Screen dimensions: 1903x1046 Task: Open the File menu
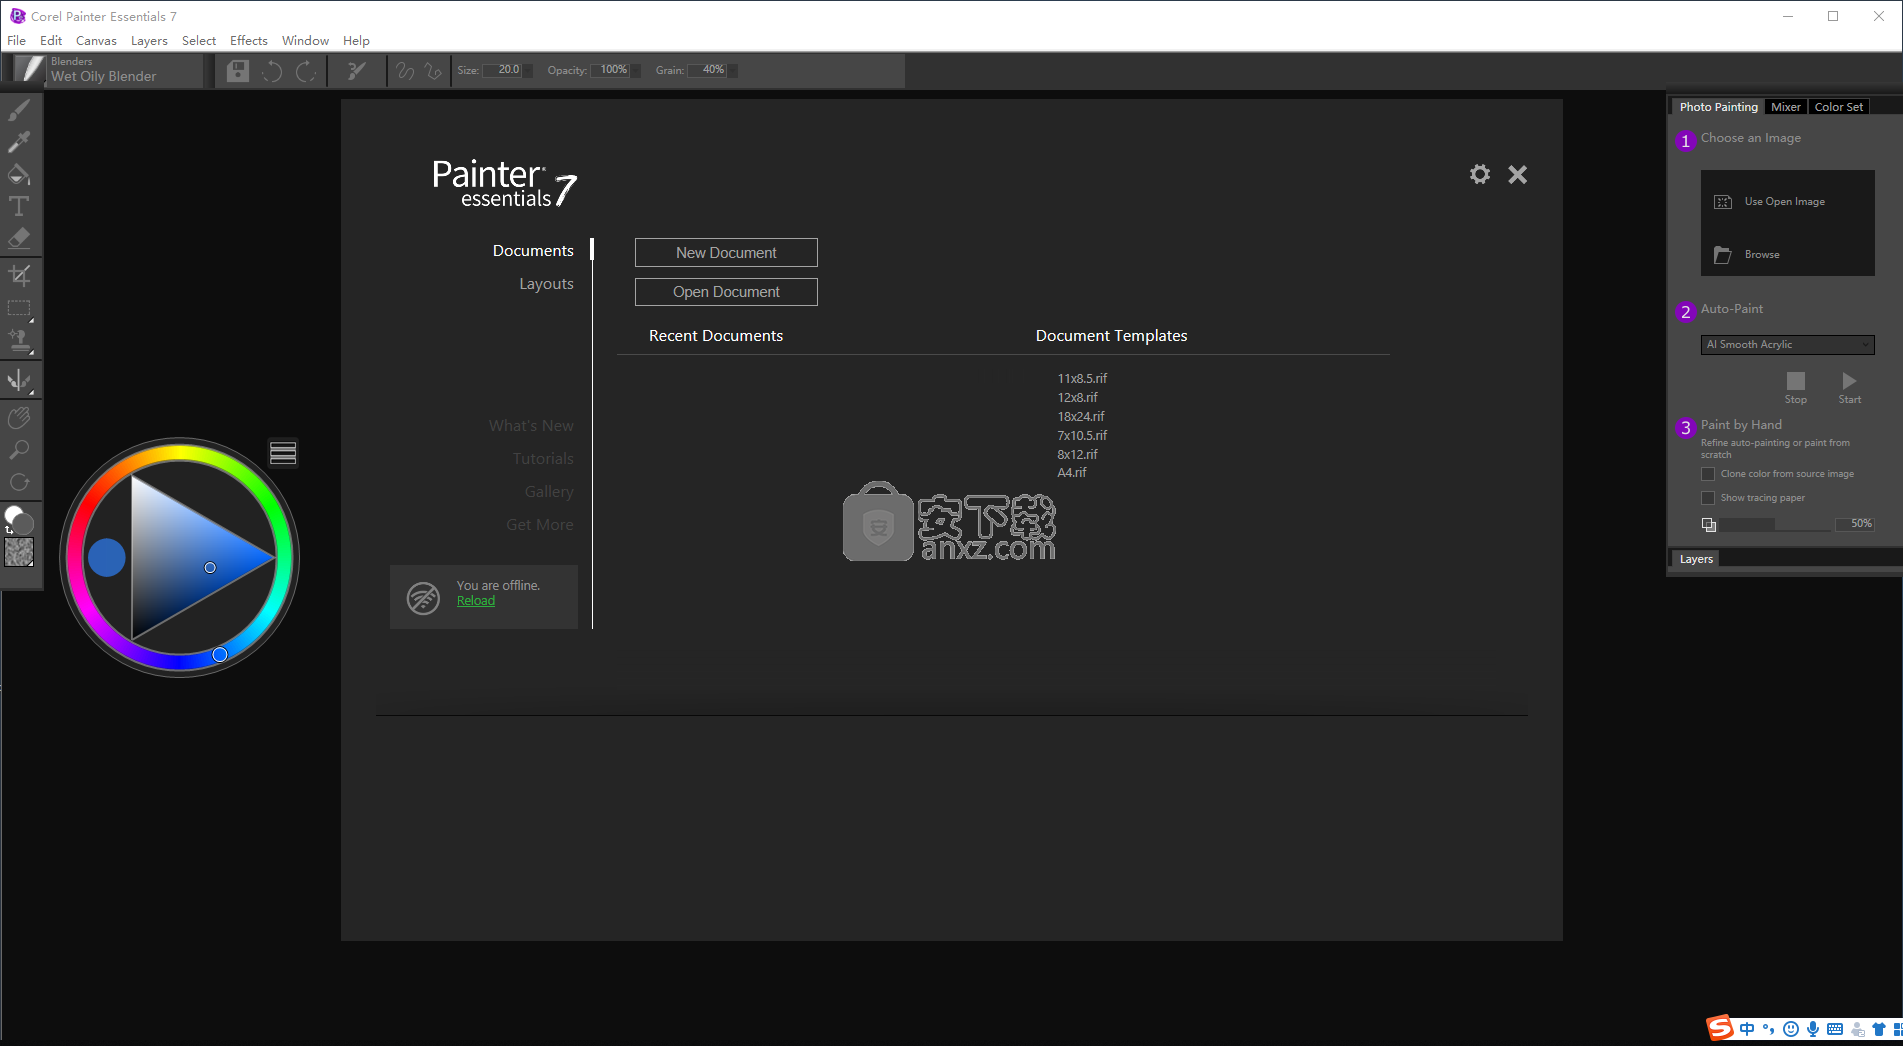pos(17,41)
